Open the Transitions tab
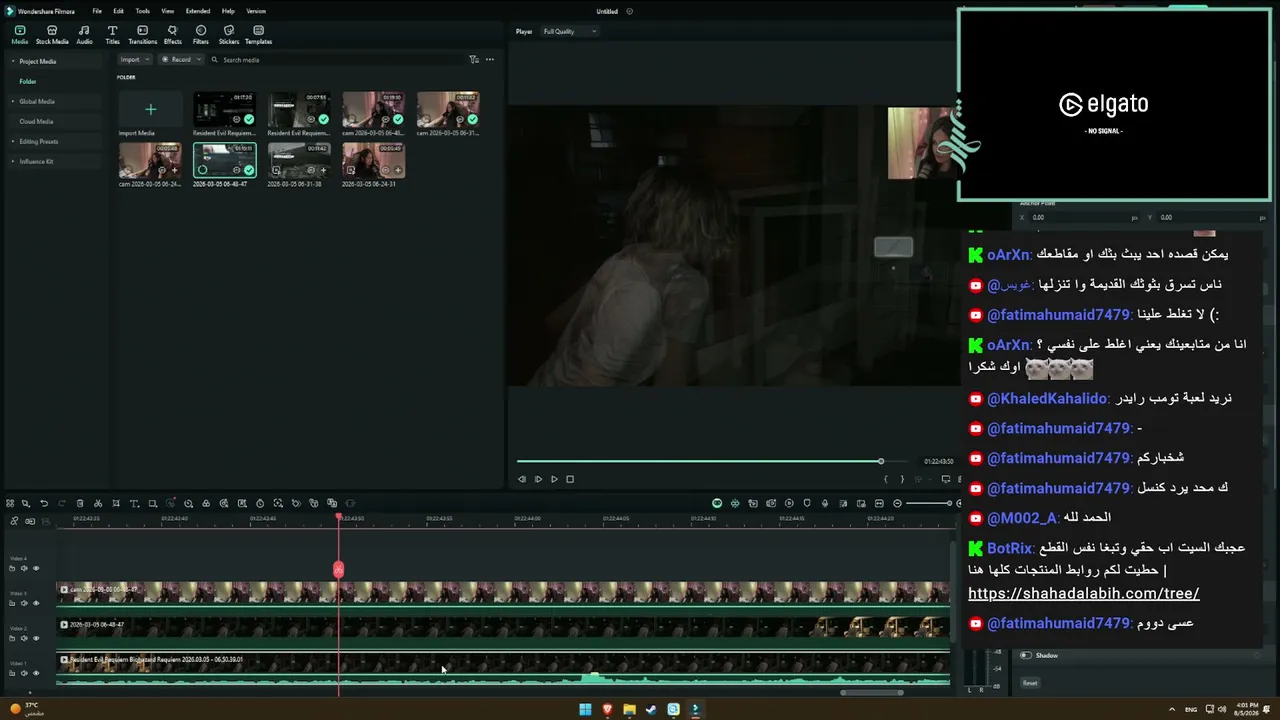This screenshot has width=1280, height=720. pos(142,35)
